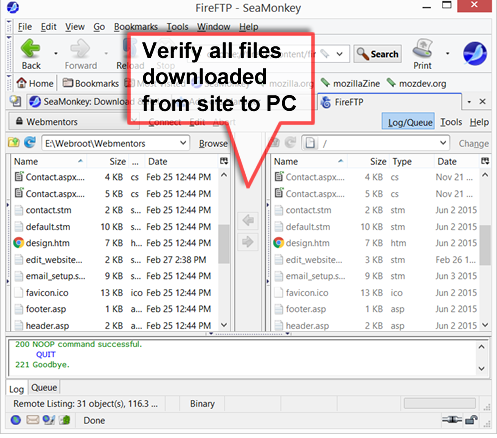Go up one folder in the local pane
Image resolution: width=497 pixels, height=438 pixels.
coord(14,143)
